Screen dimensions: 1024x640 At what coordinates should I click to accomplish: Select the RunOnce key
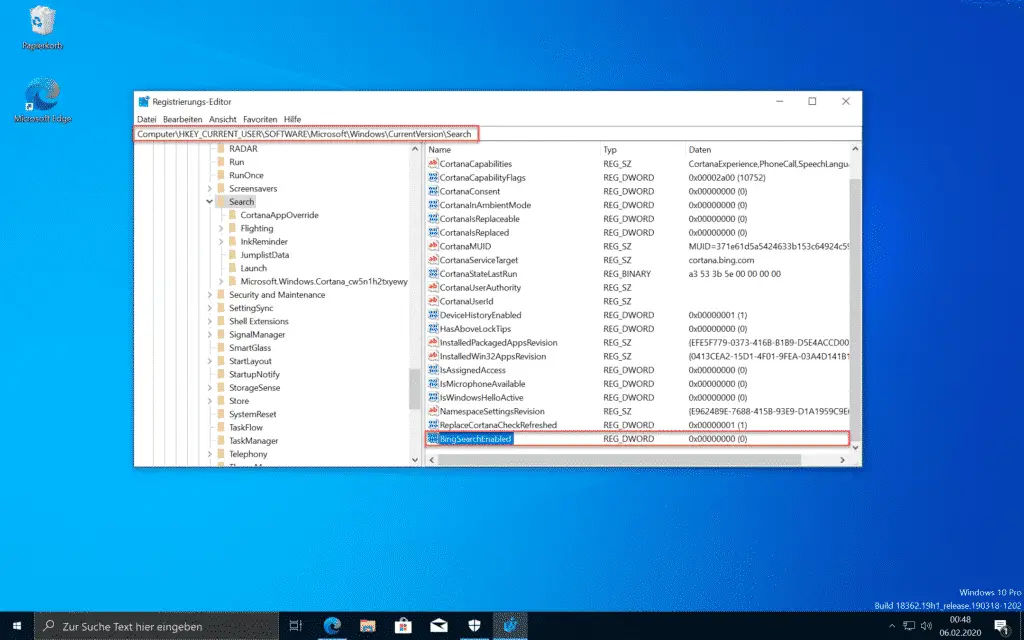coord(246,175)
